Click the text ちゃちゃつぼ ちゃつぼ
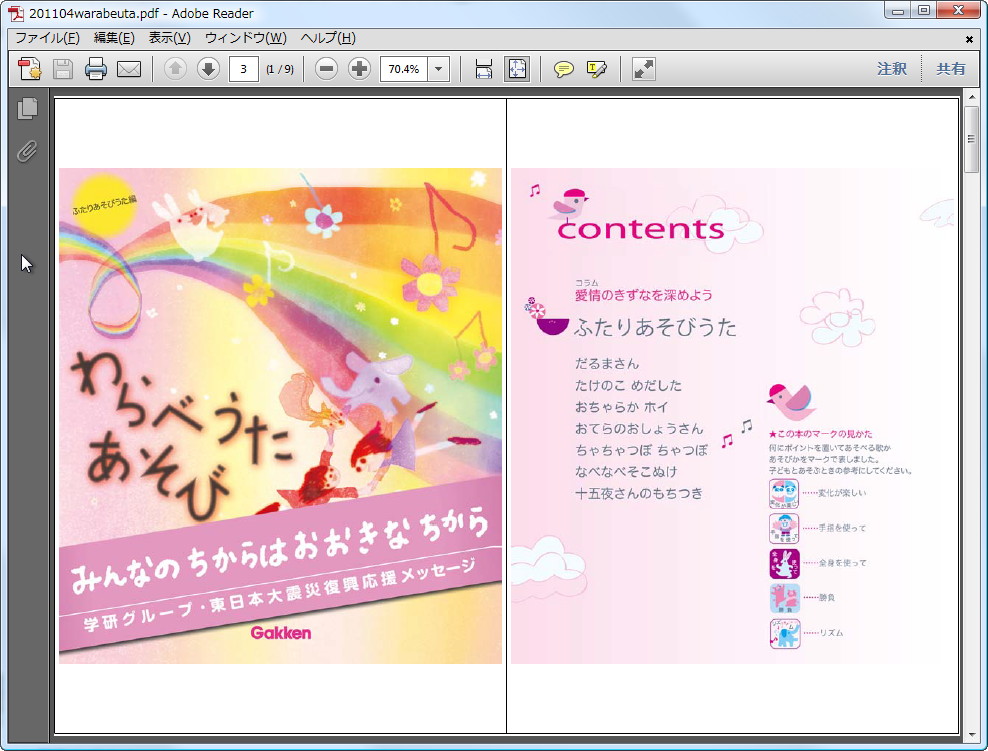The height and width of the screenshot is (751, 988). coord(641,450)
